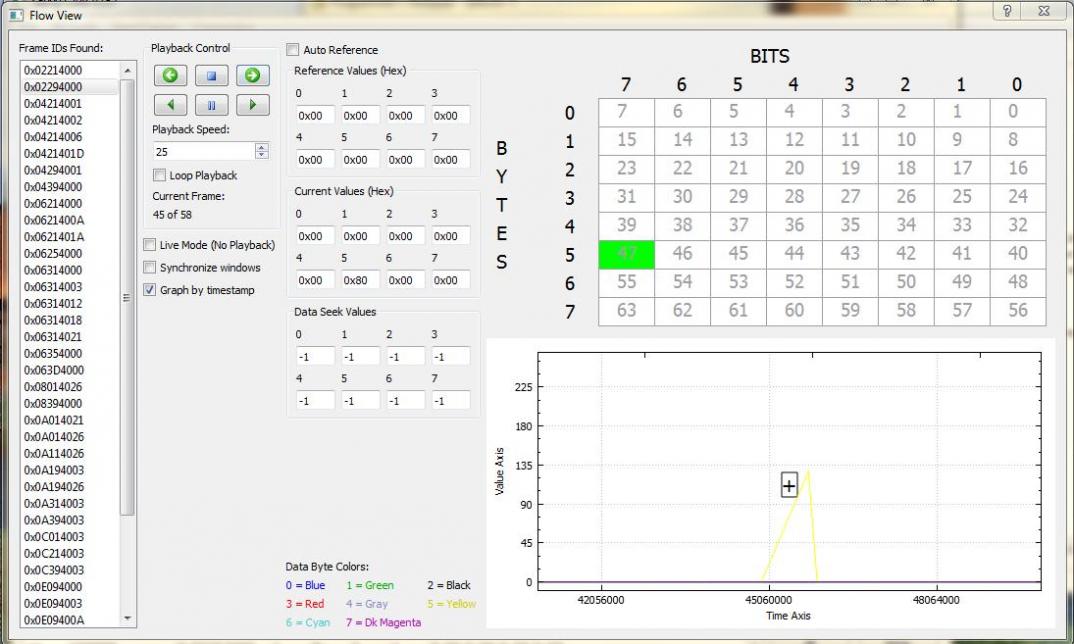The width and height of the screenshot is (1074, 644).
Task: Toggle the Loop Playback checkbox
Action: point(159,175)
